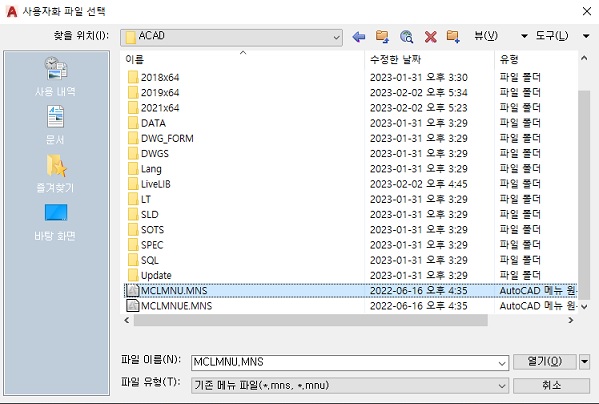Click the 취소 cancel button
The height and width of the screenshot is (404, 599).
[x=551, y=386]
